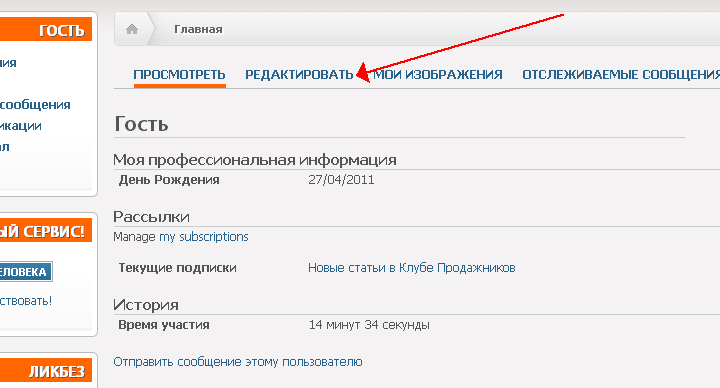Click the Гость page heading
The height and width of the screenshot is (388, 720).
[x=141, y=124]
